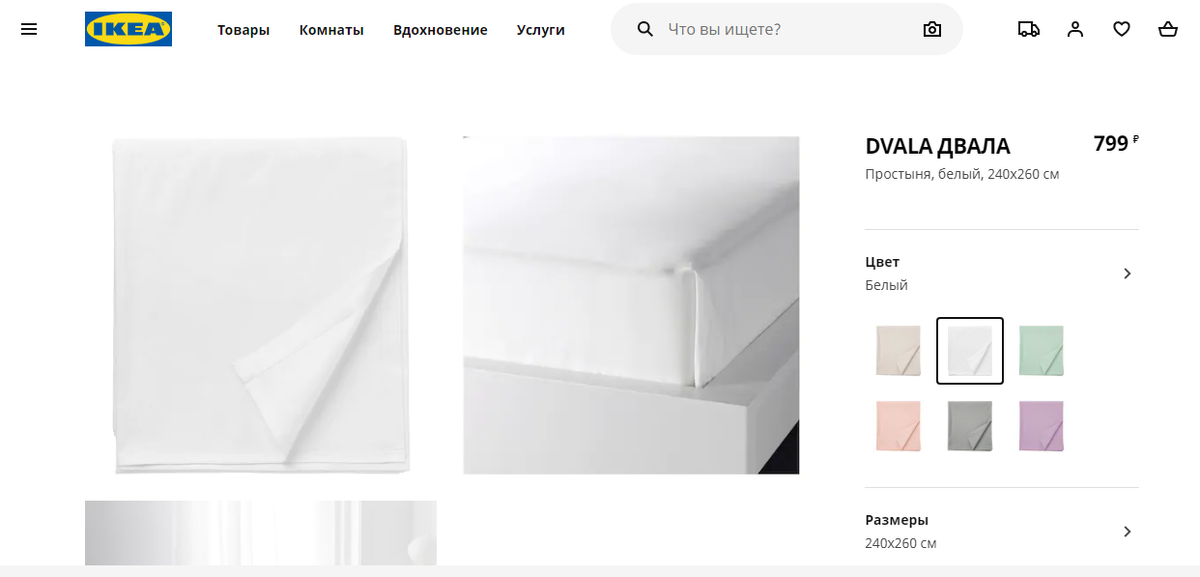The image size is (1200, 577).
Task: Open the hamburger menu
Action: click(x=29, y=29)
